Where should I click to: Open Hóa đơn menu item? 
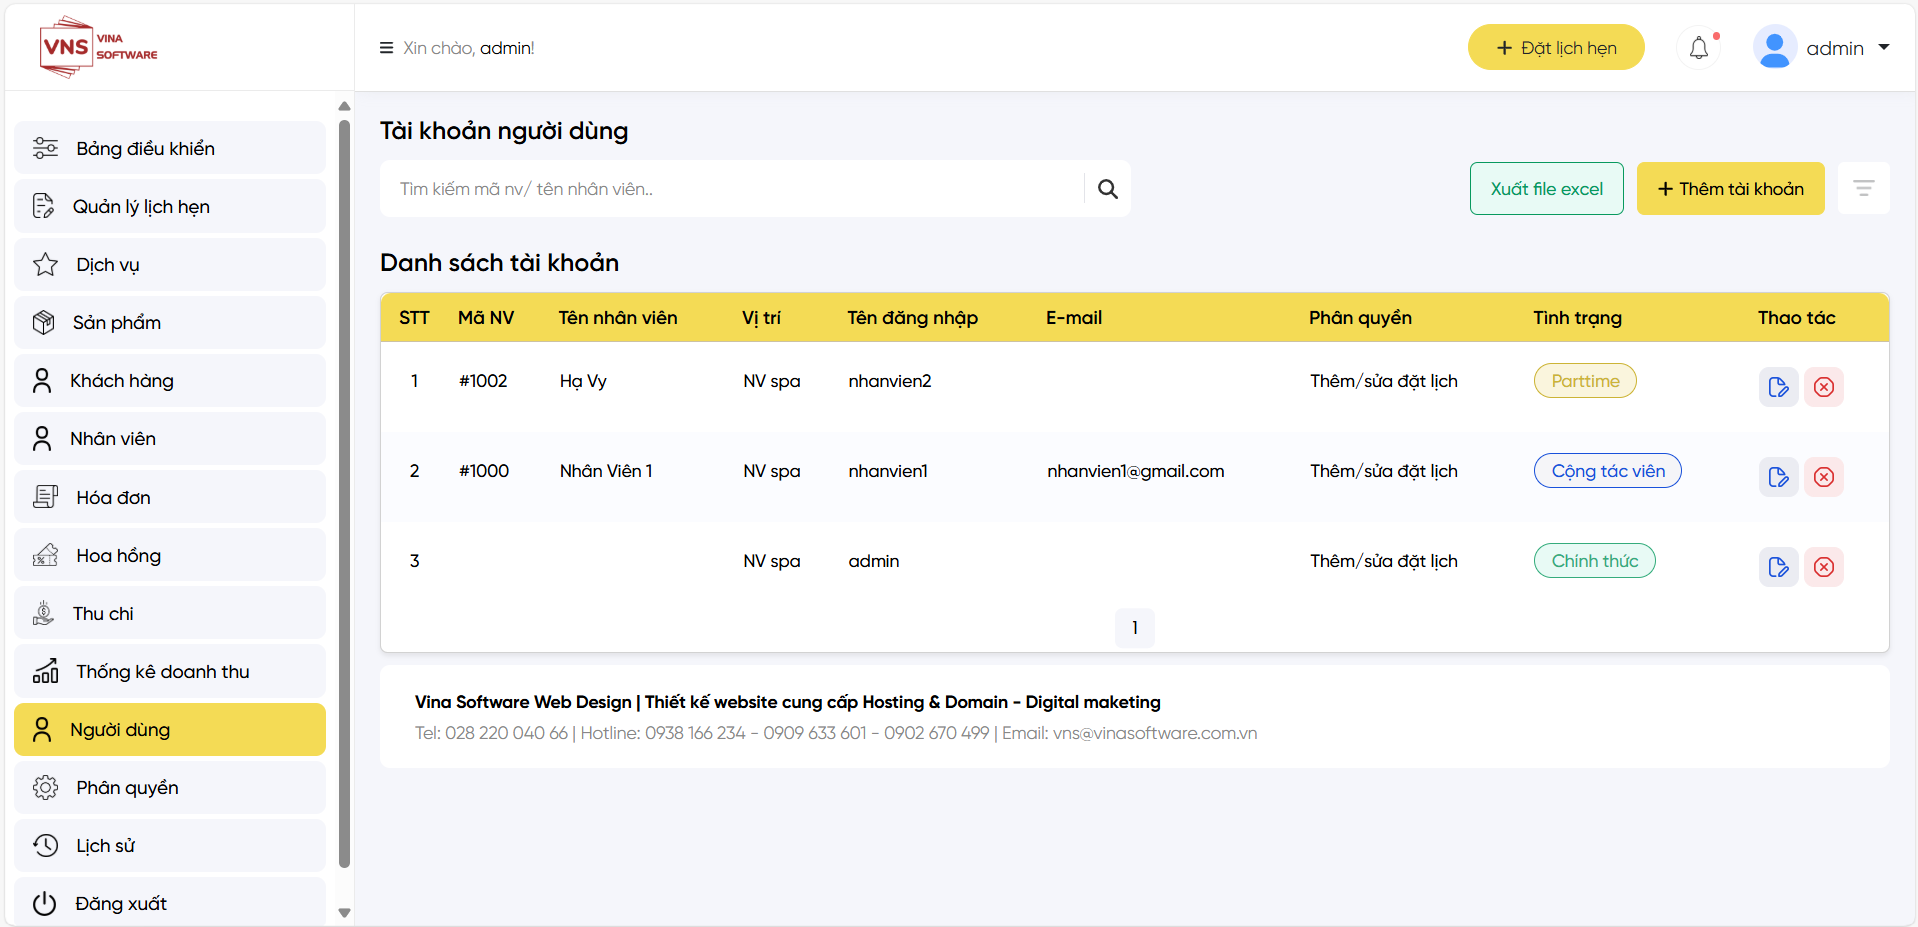(x=170, y=497)
